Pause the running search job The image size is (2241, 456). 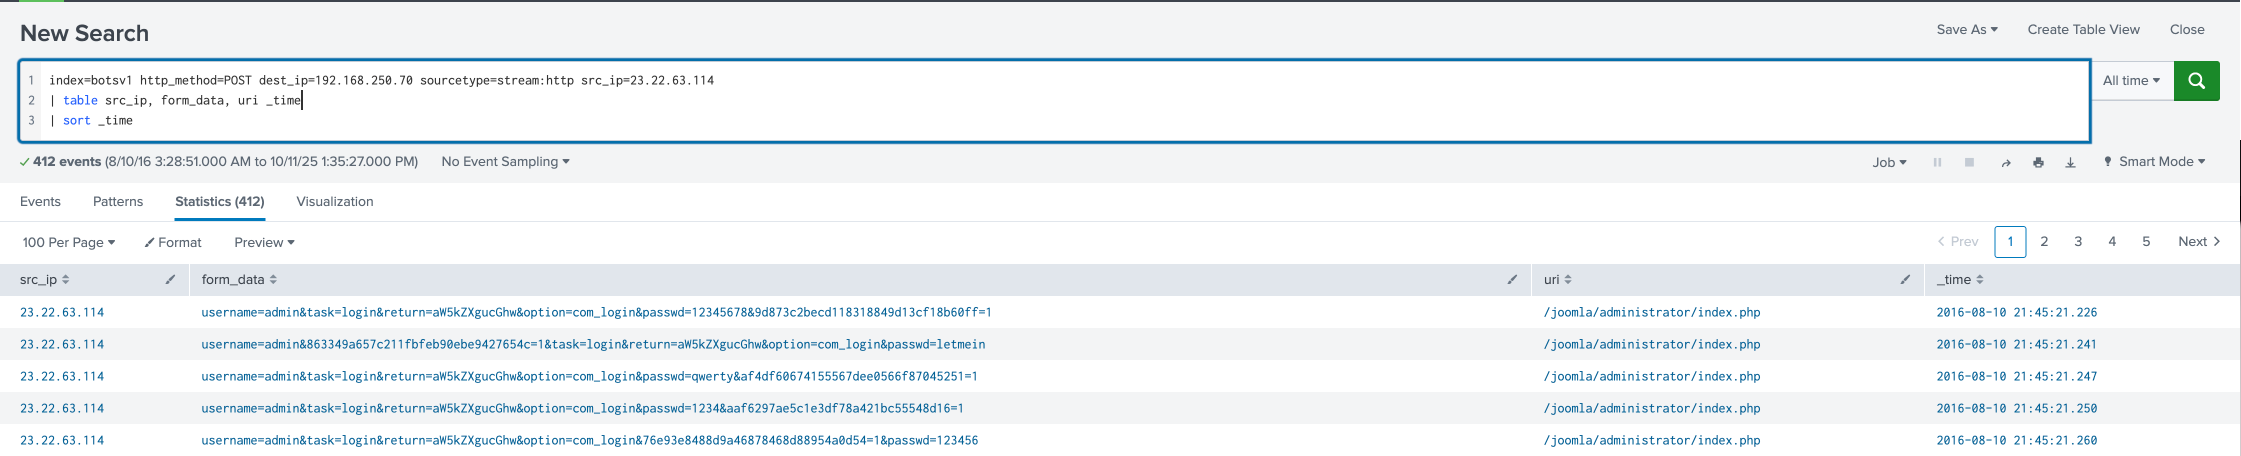click(1937, 162)
